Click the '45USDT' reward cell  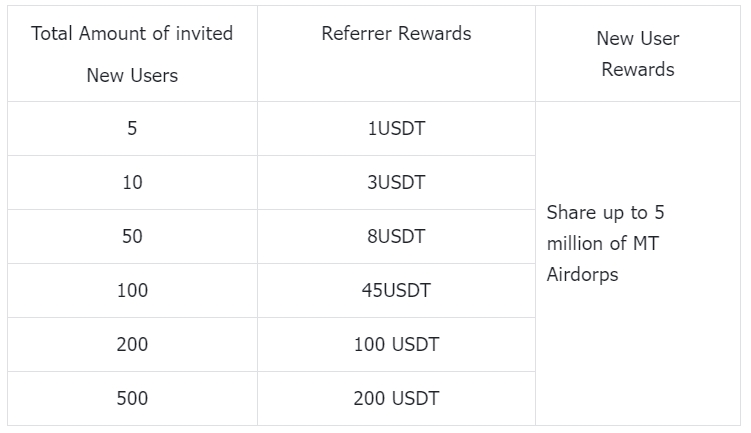point(396,291)
